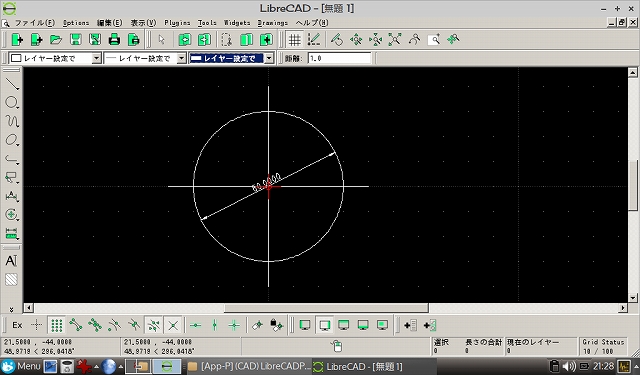Open the Dimension tools in left toolbar
640x375 pixels.
click(12, 196)
